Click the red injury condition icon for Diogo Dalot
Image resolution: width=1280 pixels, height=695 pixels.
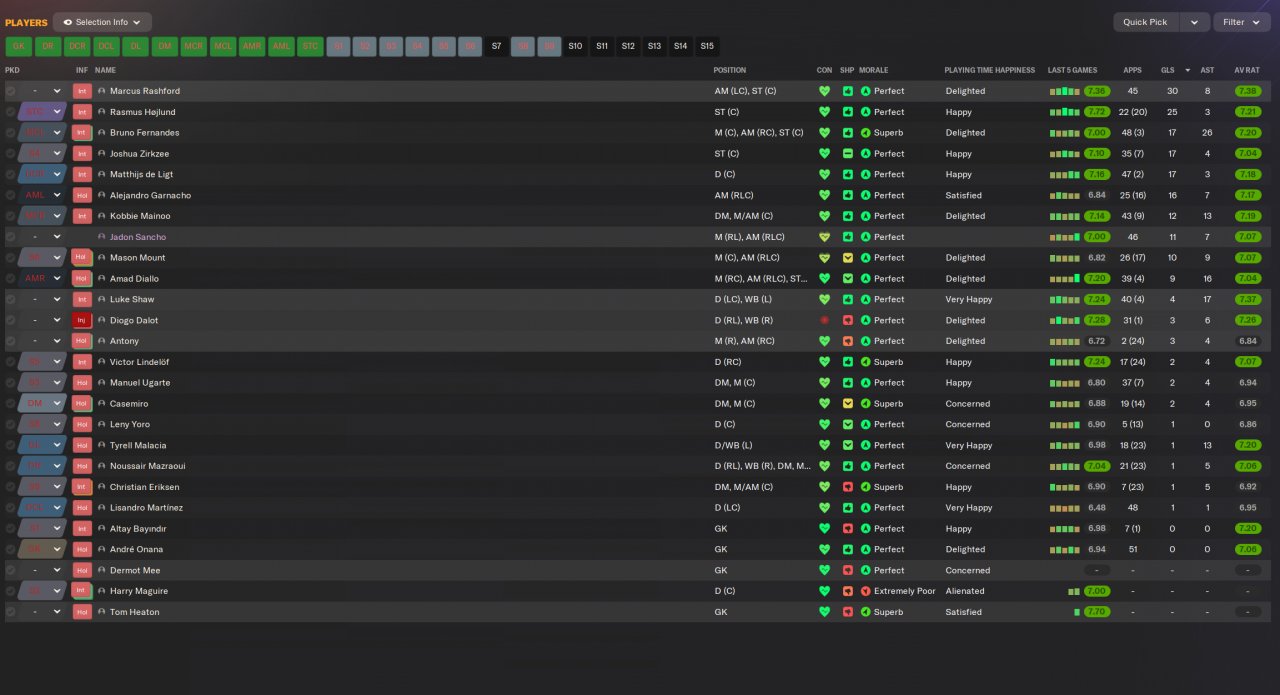[824, 320]
